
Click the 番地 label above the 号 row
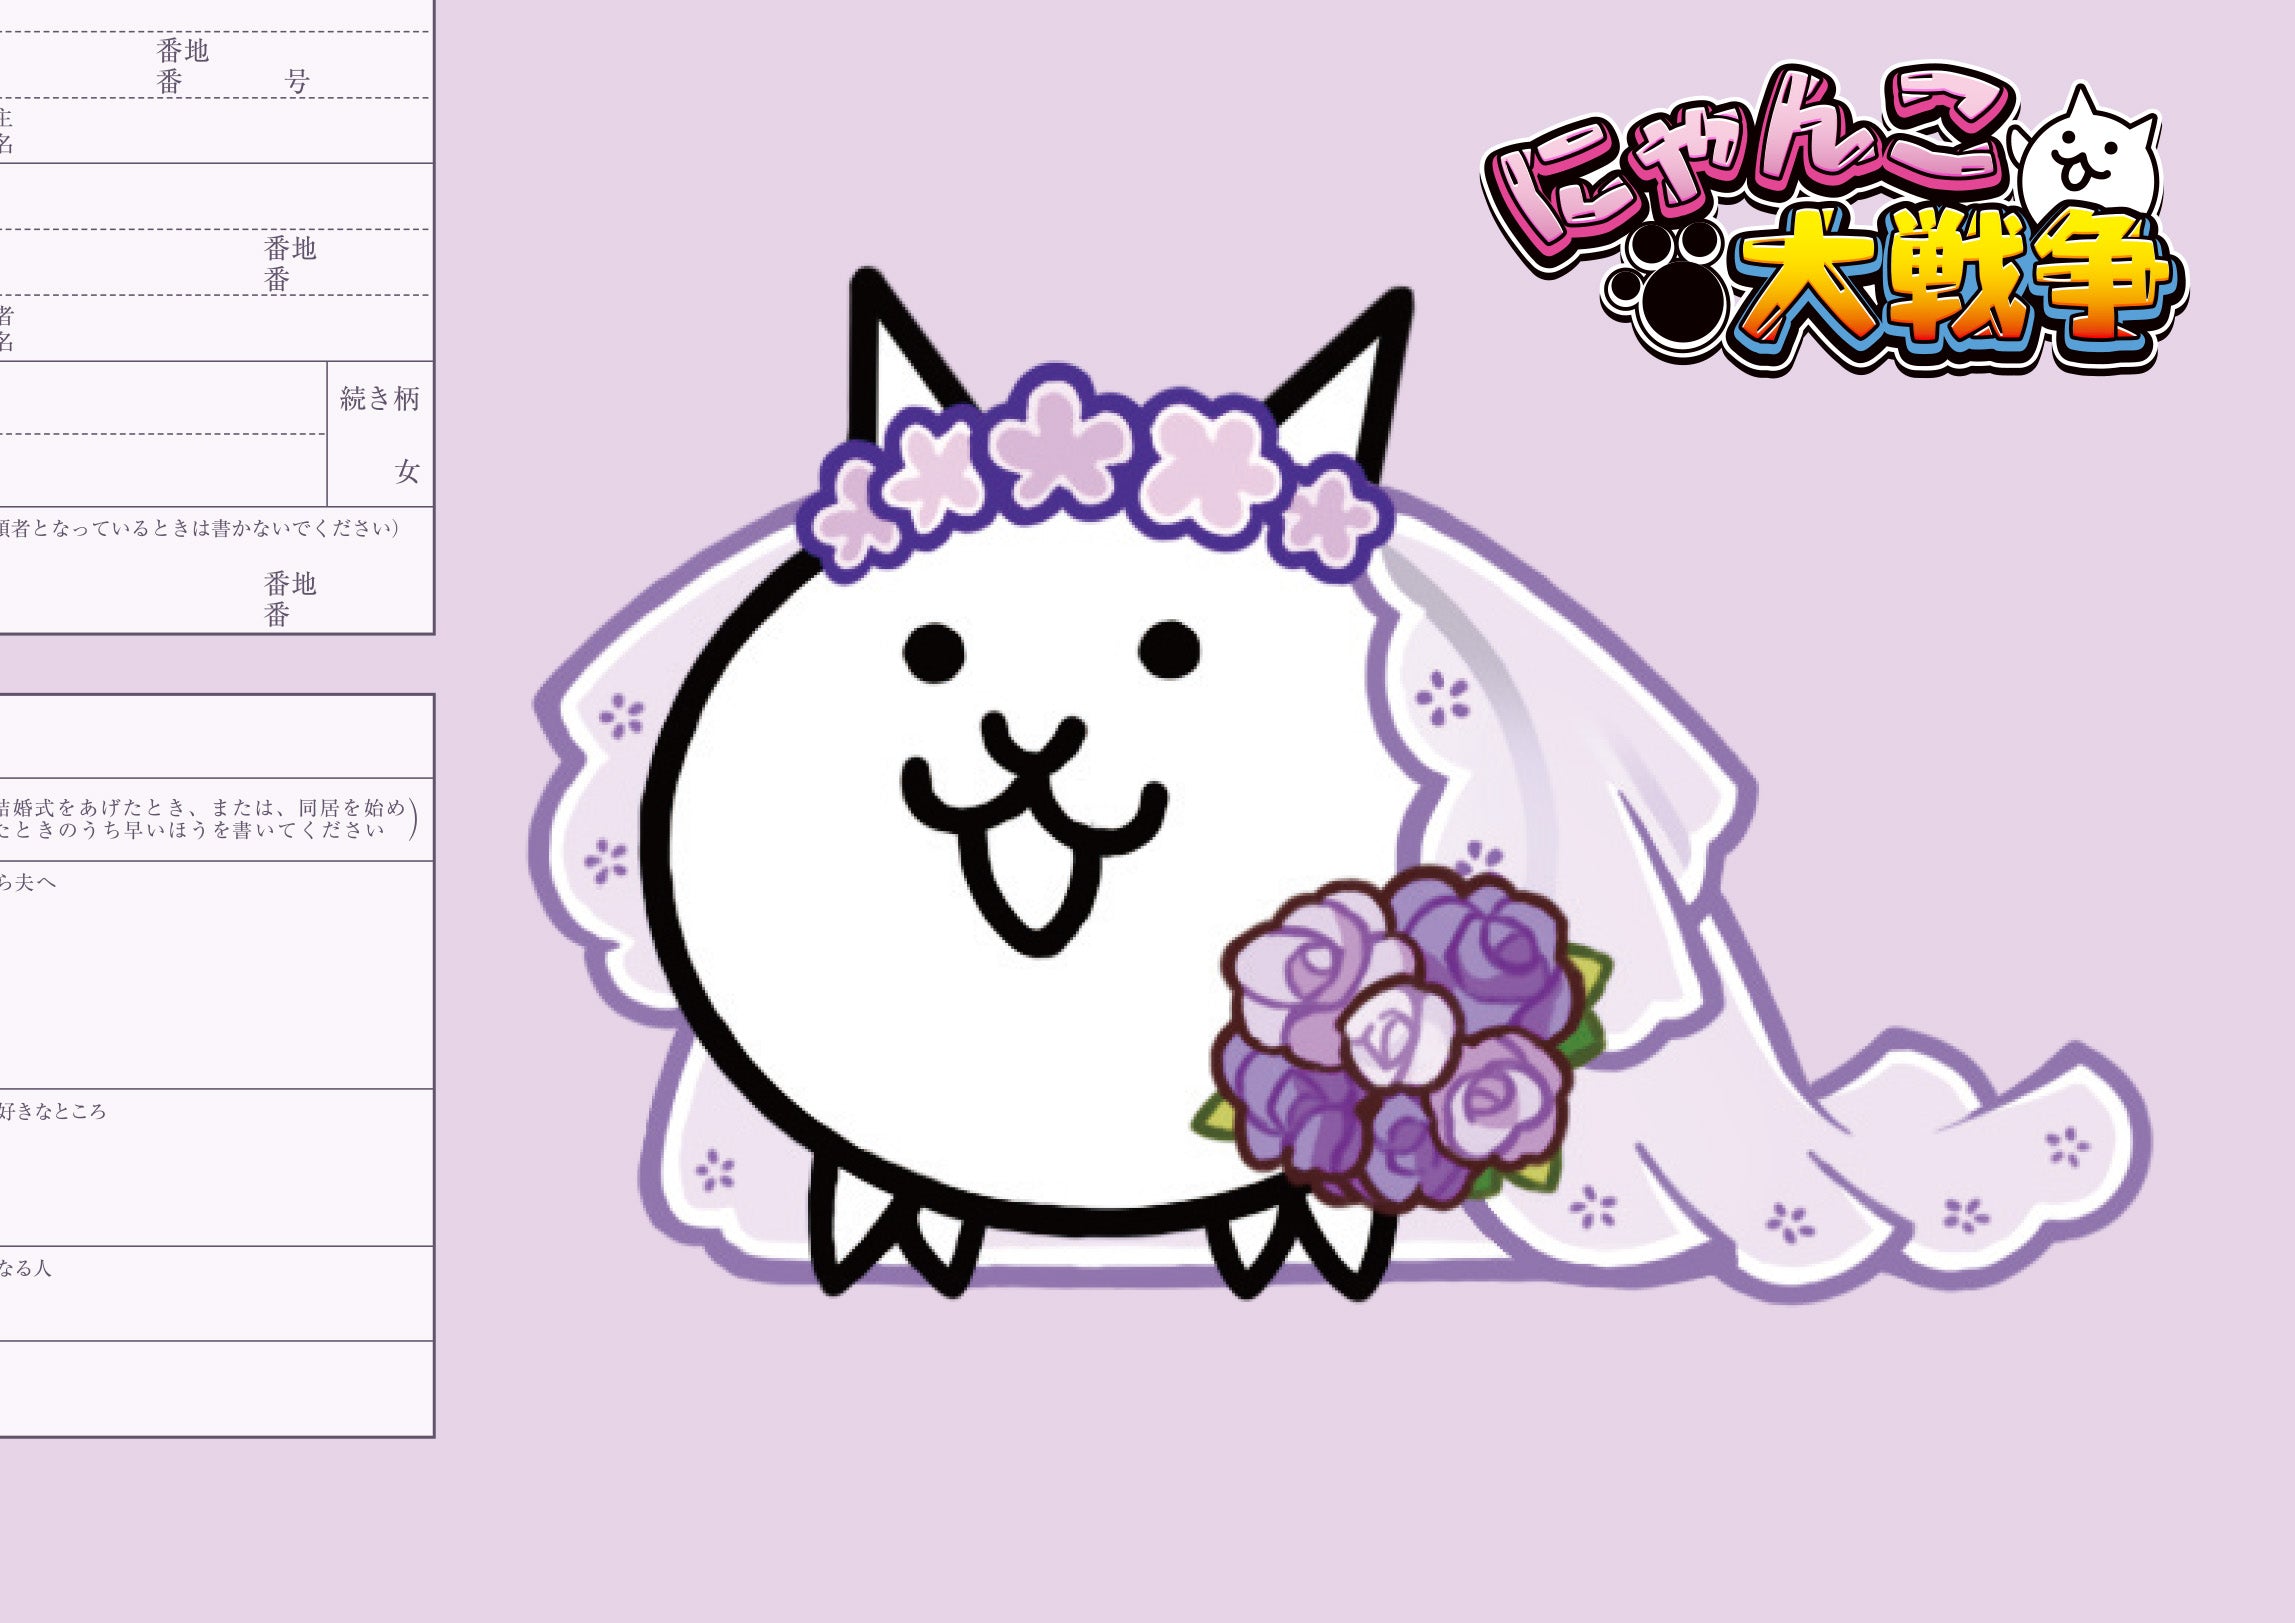tap(183, 50)
